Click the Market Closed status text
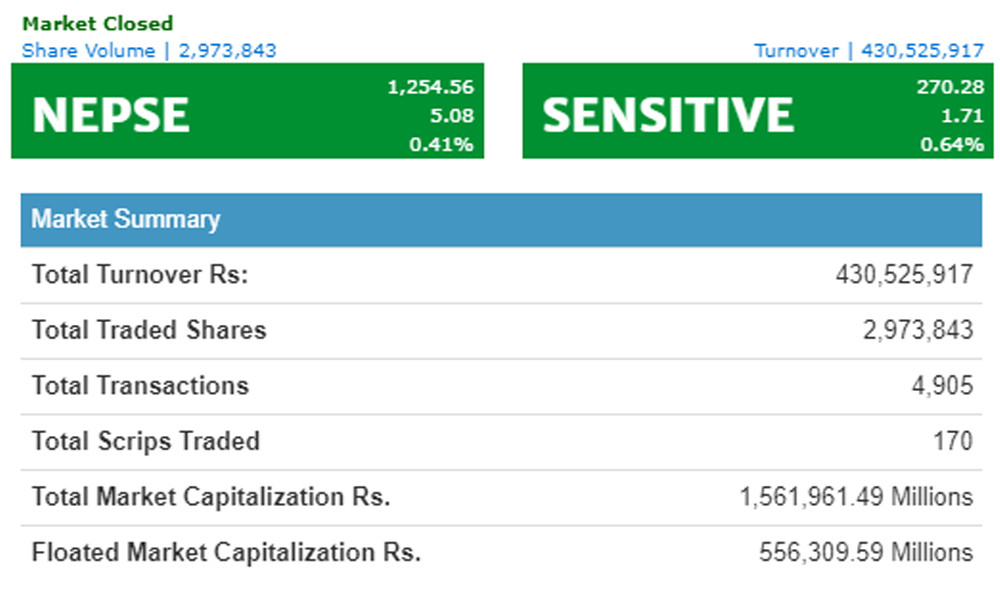 point(97,23)
